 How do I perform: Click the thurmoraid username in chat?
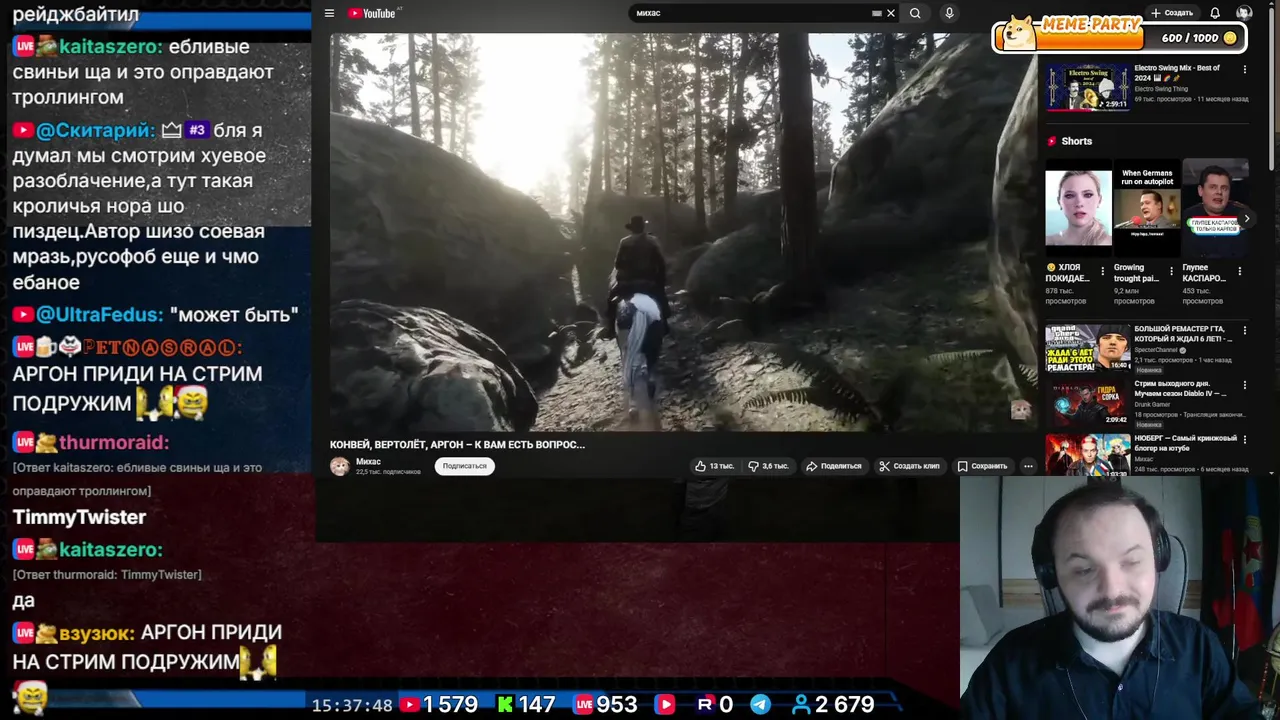[x=114, y=442]
